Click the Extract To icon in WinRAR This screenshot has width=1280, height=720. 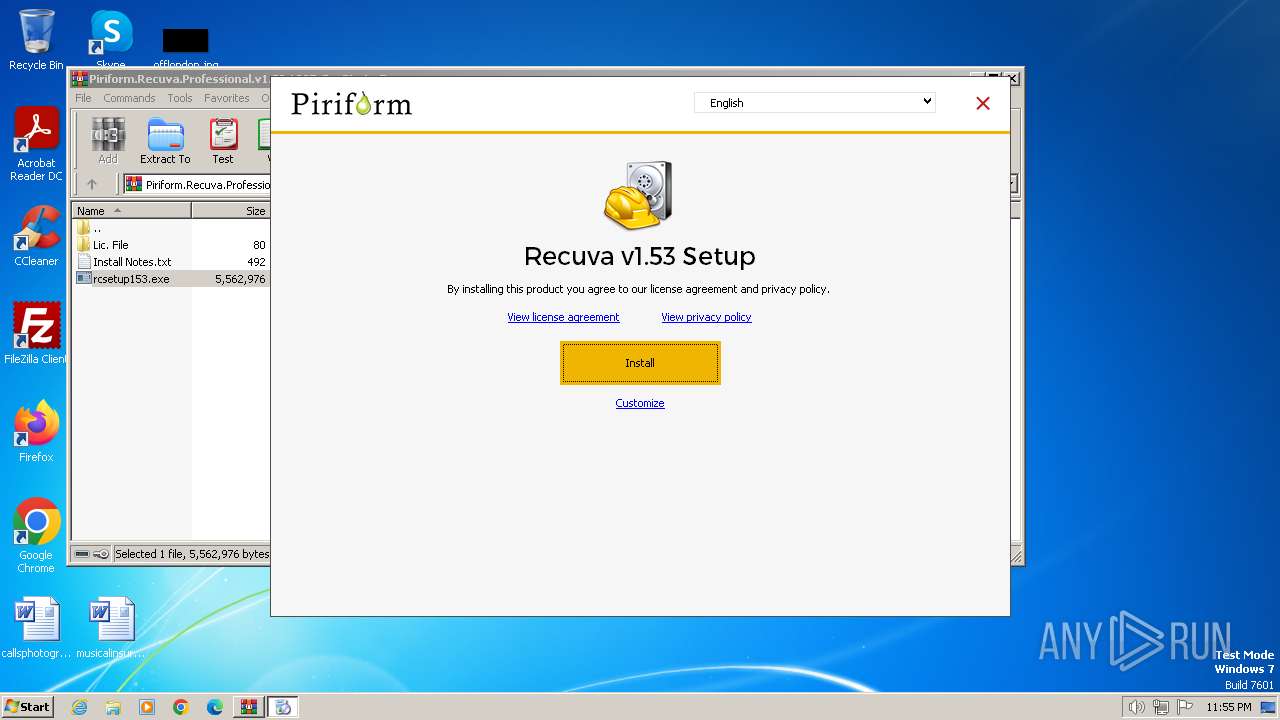point(165,141)
